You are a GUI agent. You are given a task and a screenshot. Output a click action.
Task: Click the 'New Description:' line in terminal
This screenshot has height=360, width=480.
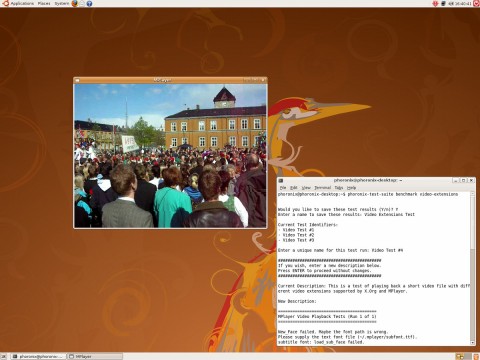(297, 301)
